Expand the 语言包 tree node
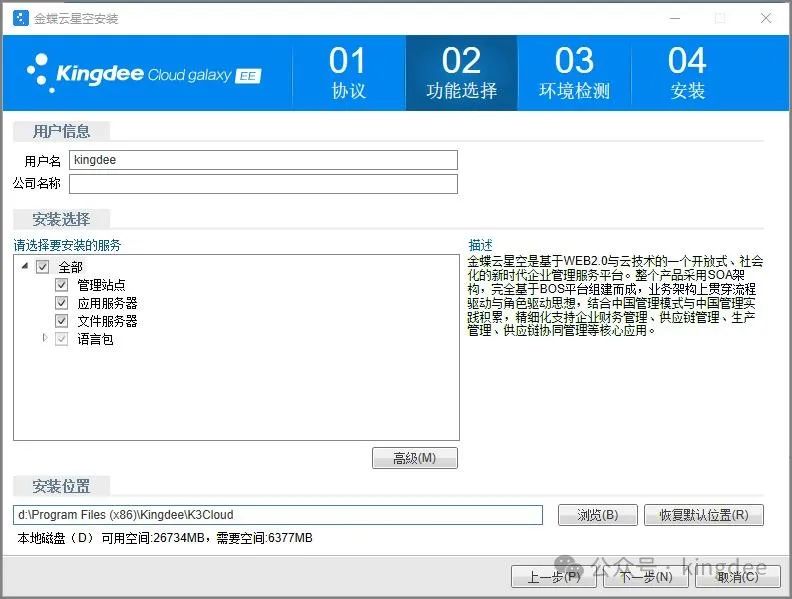 pyautogui.click(x=44, y=339)
